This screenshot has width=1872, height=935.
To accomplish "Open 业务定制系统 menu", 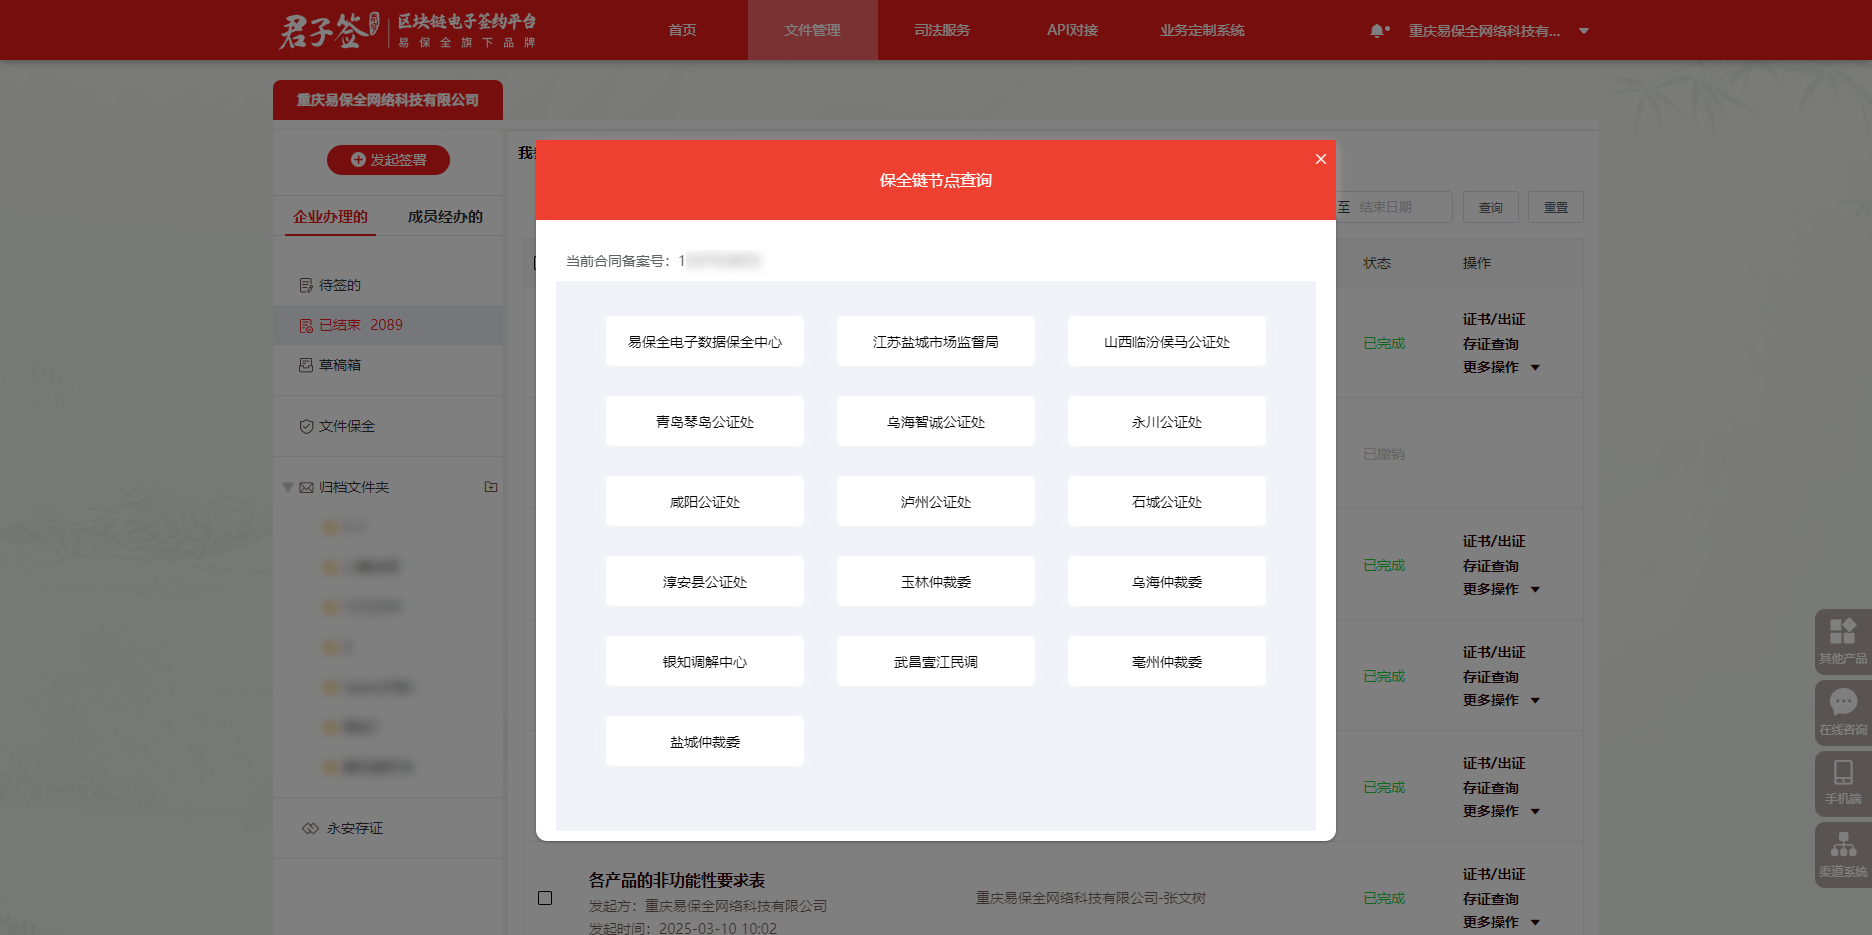I will (x=1202, y=30).
